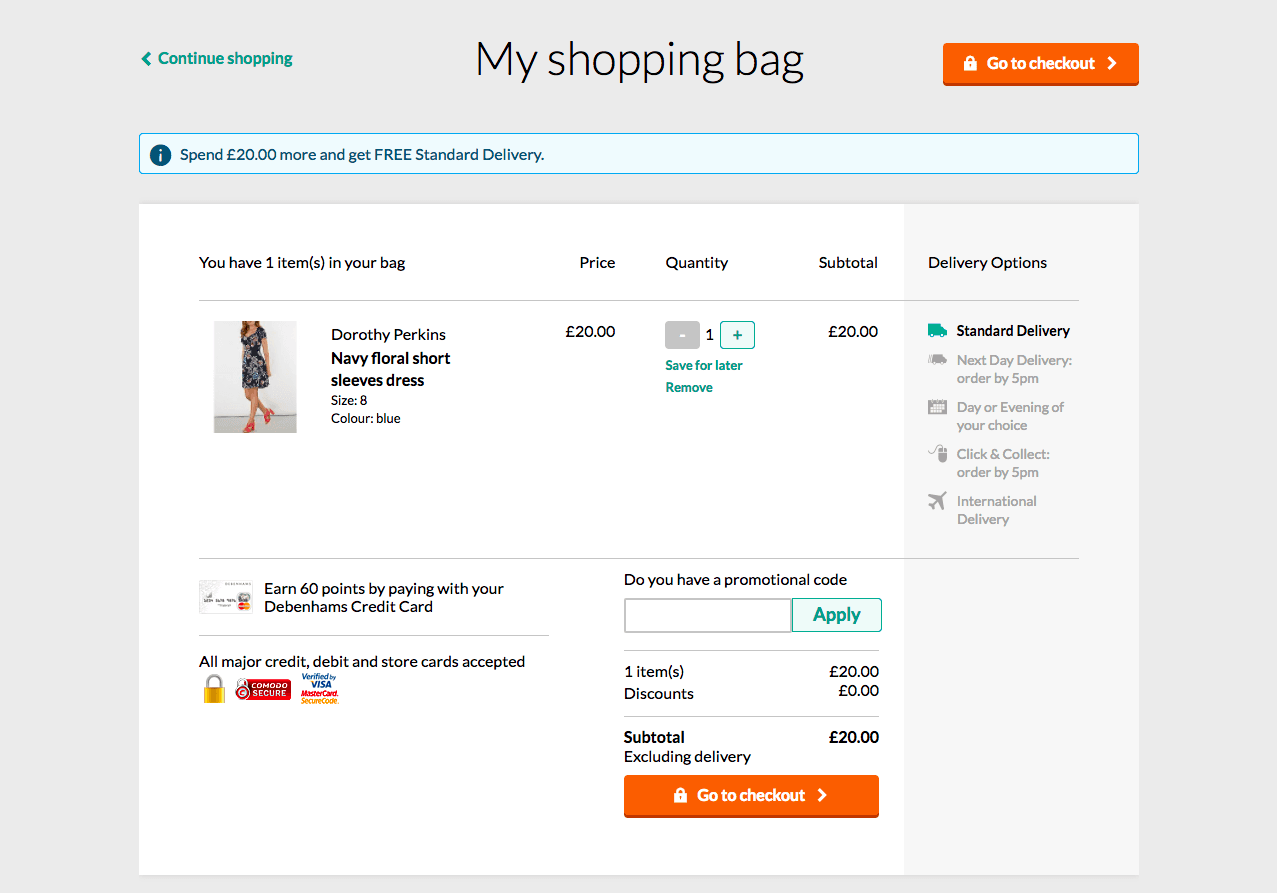Proceed via the bottom Go to checkout button

pos(751,795)
